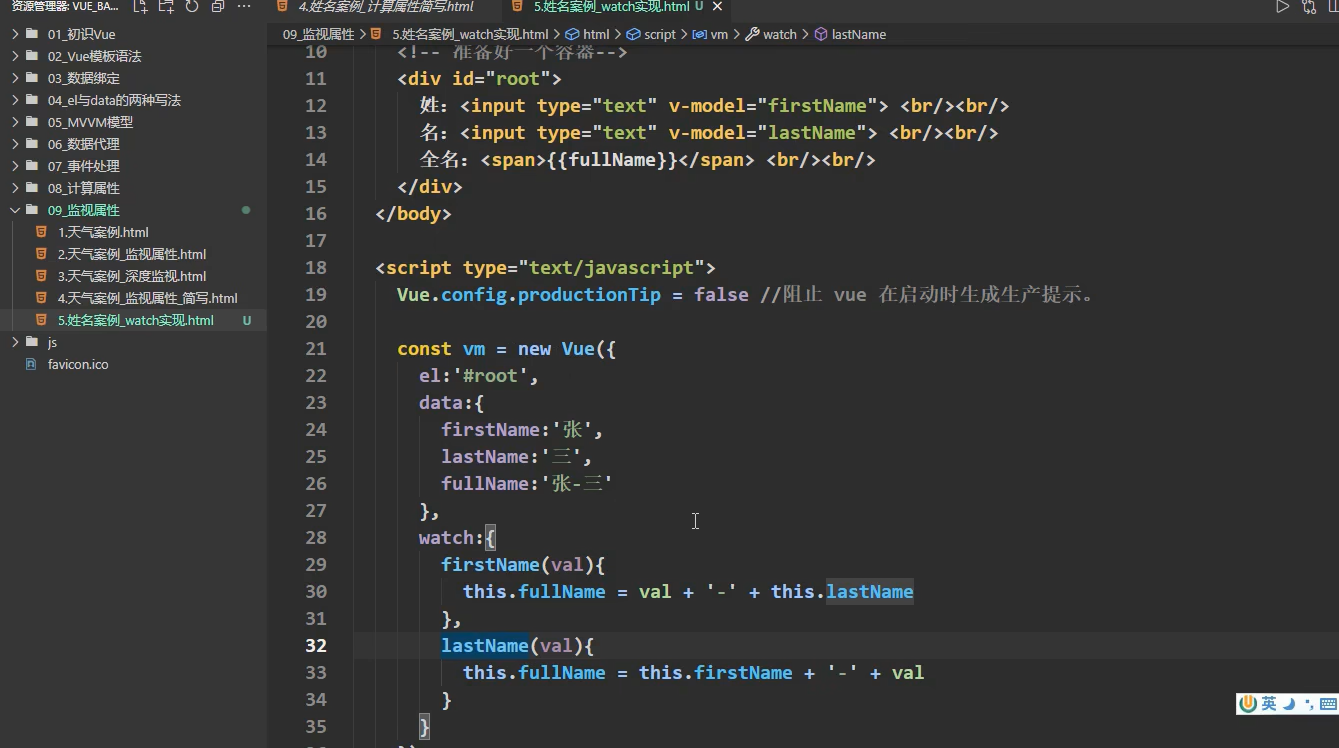Viewport: 1339px width, 748px height.
Task: Click fullName:'张-三' on line 26
Action: coord(527,483)
